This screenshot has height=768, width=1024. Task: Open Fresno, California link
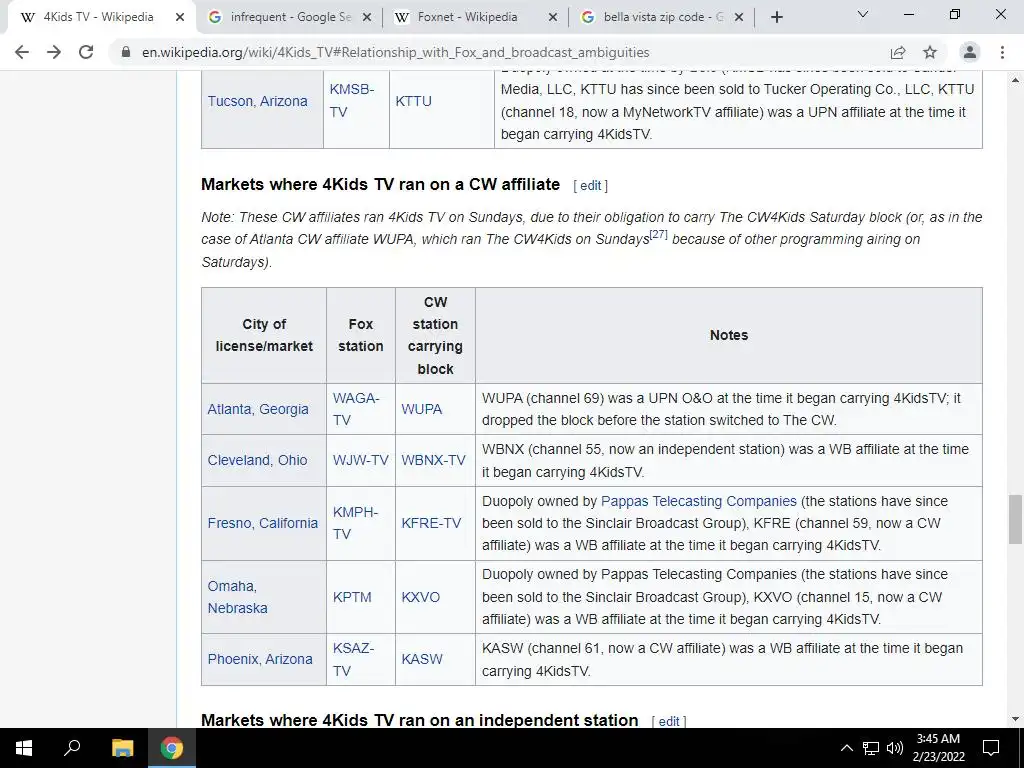point(263,523)
